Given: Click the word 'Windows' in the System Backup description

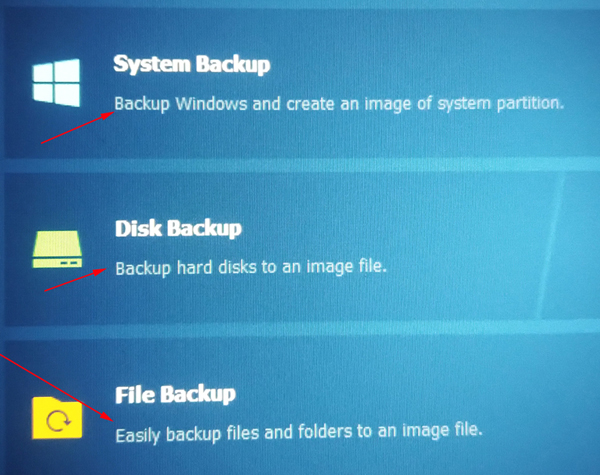Looking at the screenshot, I should click(211, 104).
